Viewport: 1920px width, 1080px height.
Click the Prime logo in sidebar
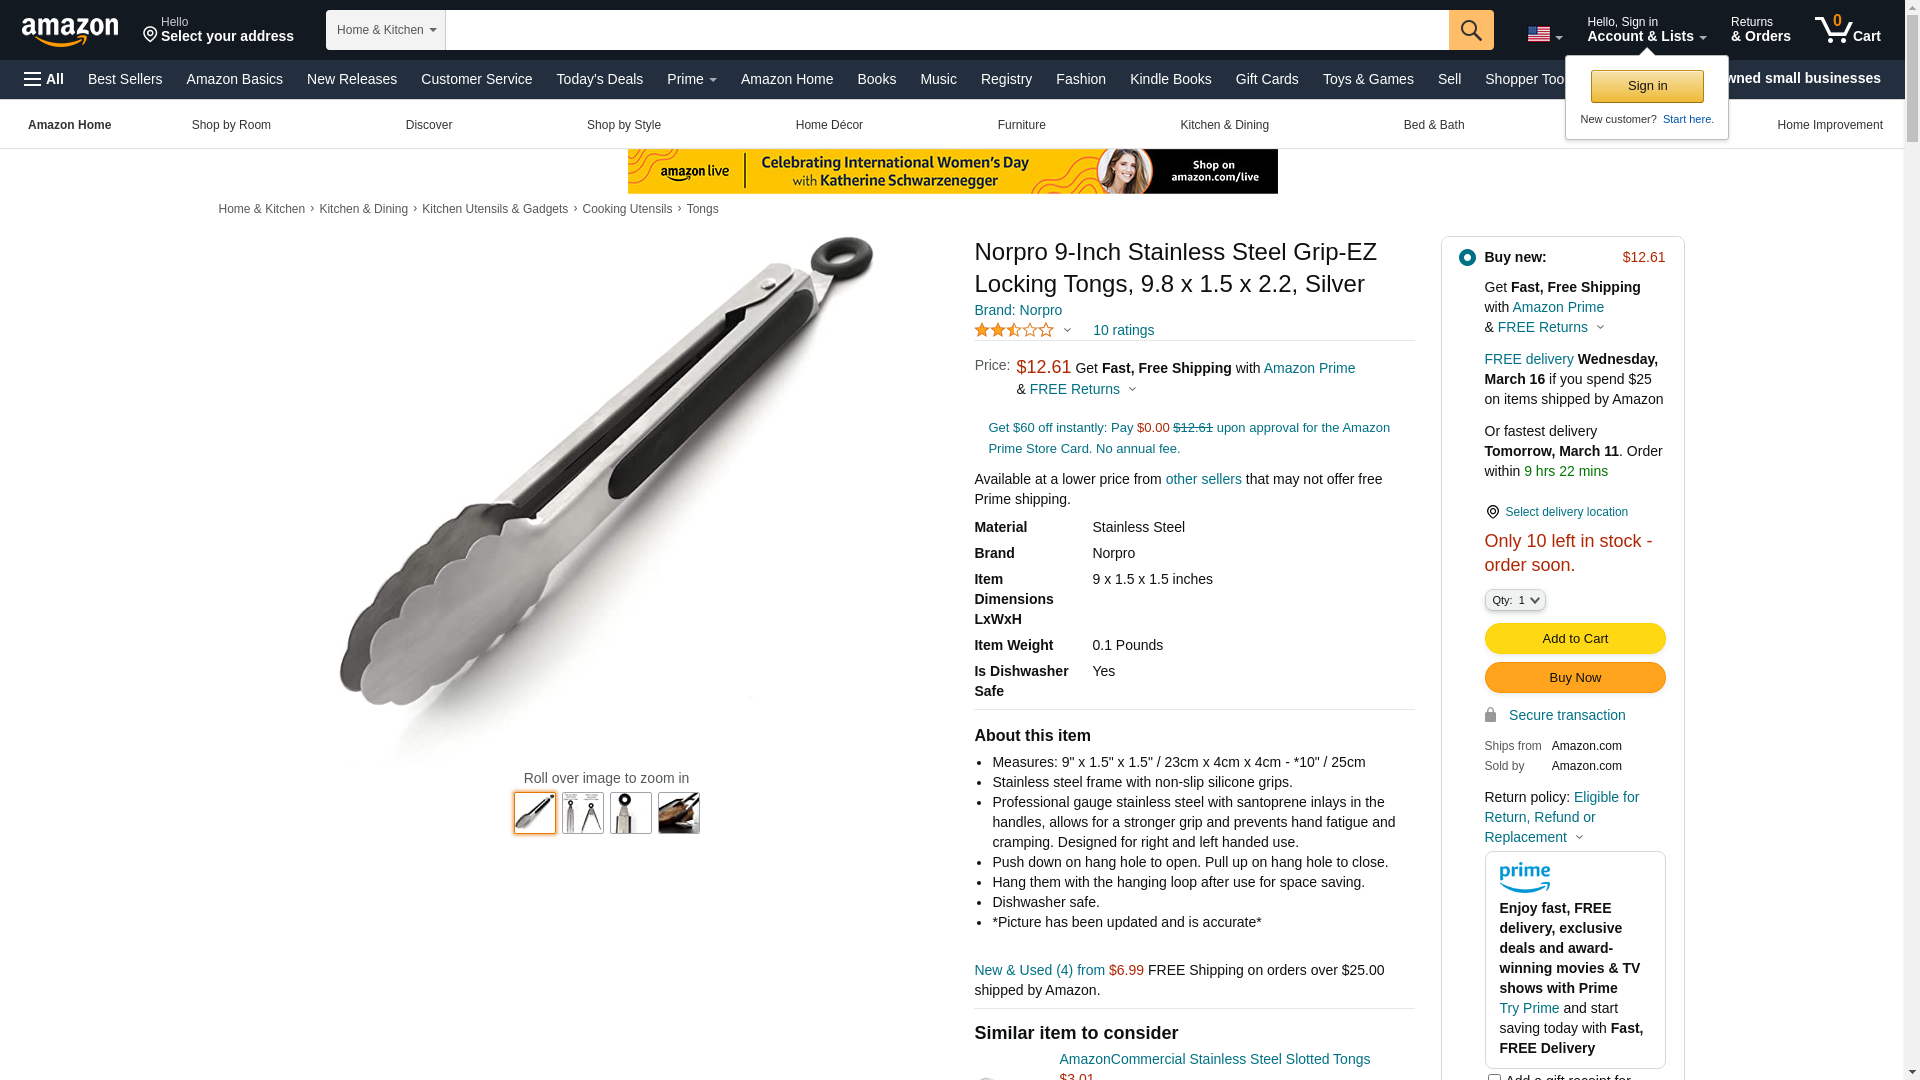[1524, 878]
